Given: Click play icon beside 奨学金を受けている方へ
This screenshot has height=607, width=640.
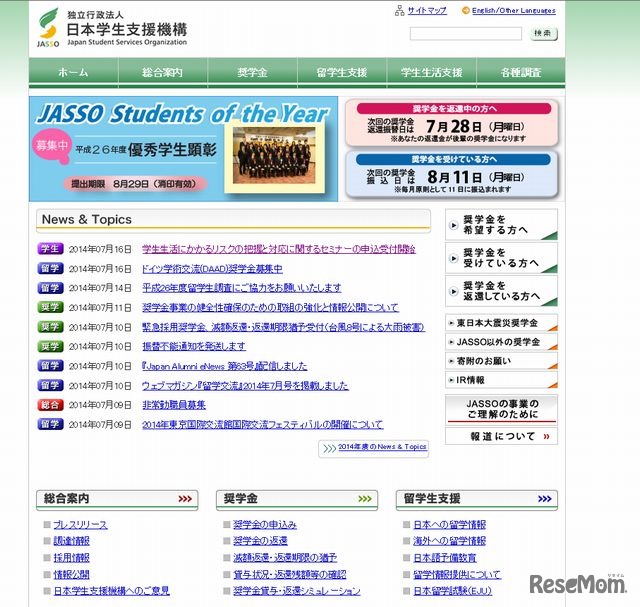Looking at the screenshot, I should click(x=453, y=258).
